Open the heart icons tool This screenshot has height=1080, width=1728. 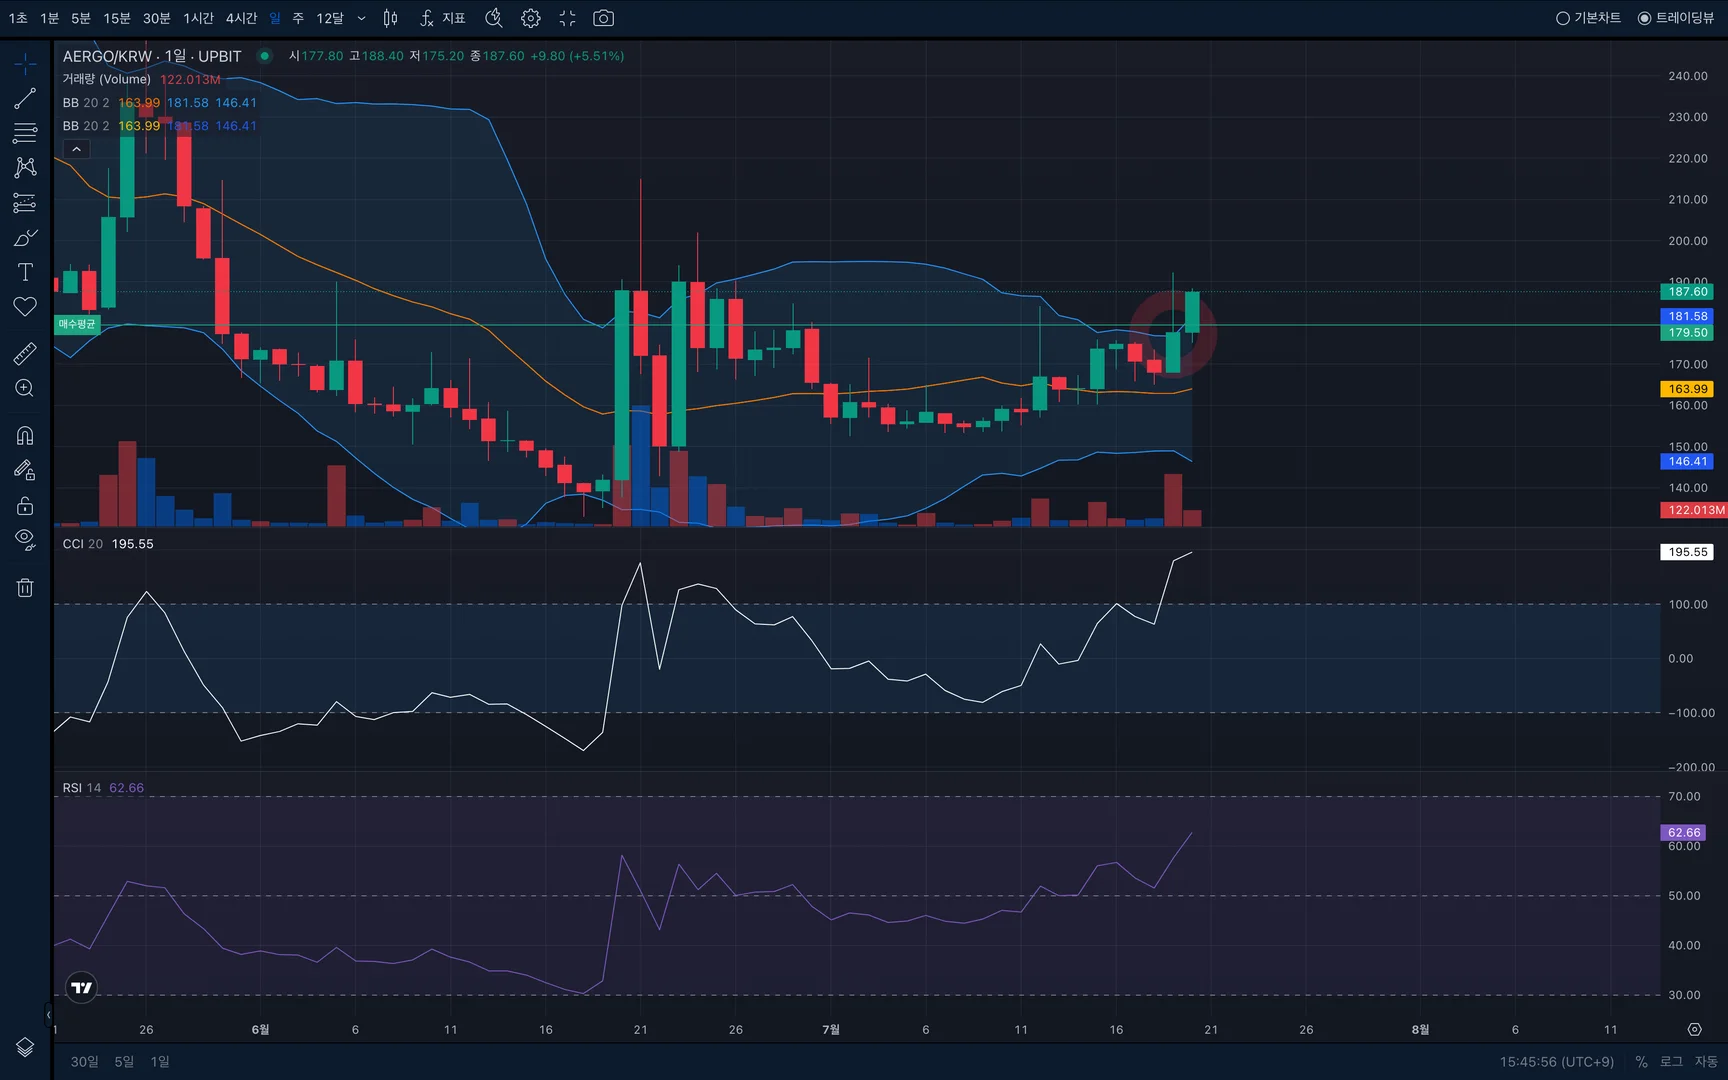tap(25, 307)
